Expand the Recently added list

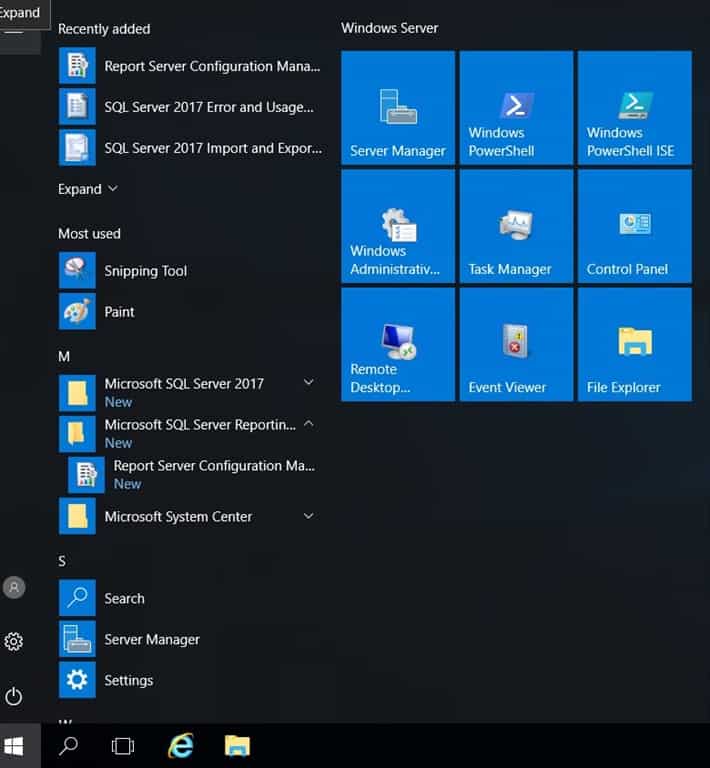88,189
